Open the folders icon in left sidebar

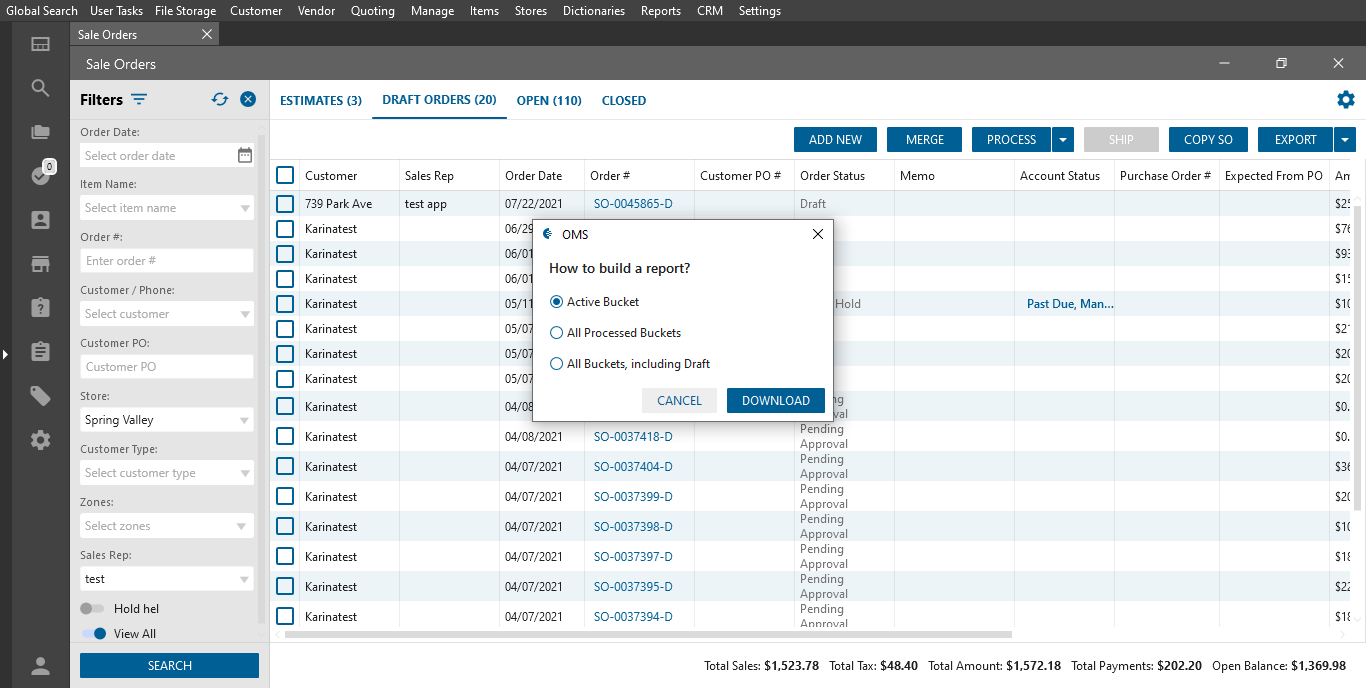[40, 132]
